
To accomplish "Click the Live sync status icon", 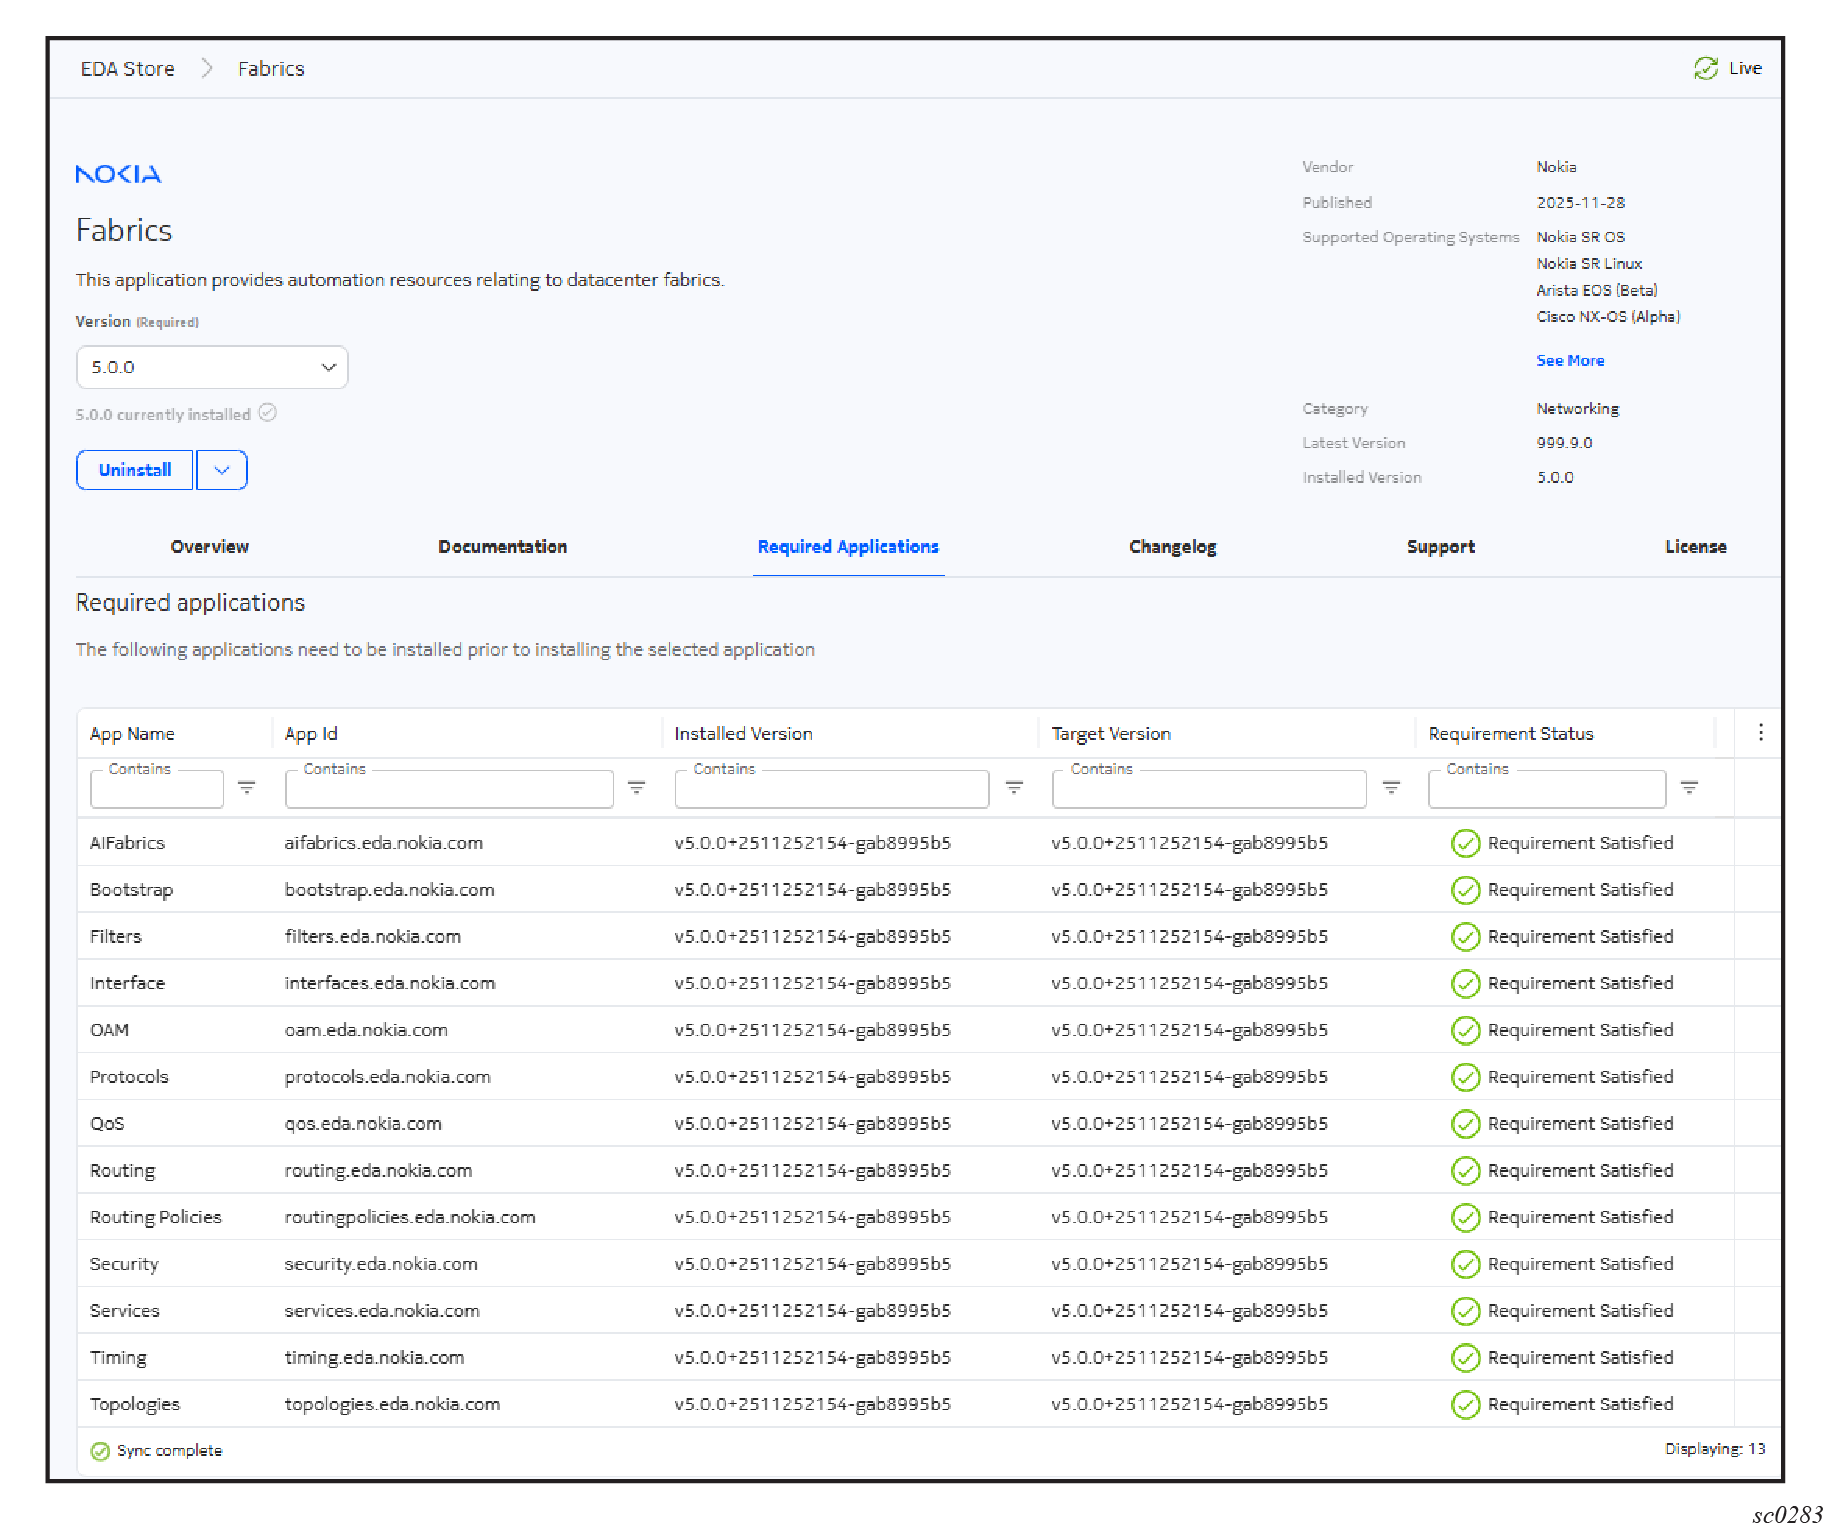I will pyautogui.click(x=1705, y=68).
